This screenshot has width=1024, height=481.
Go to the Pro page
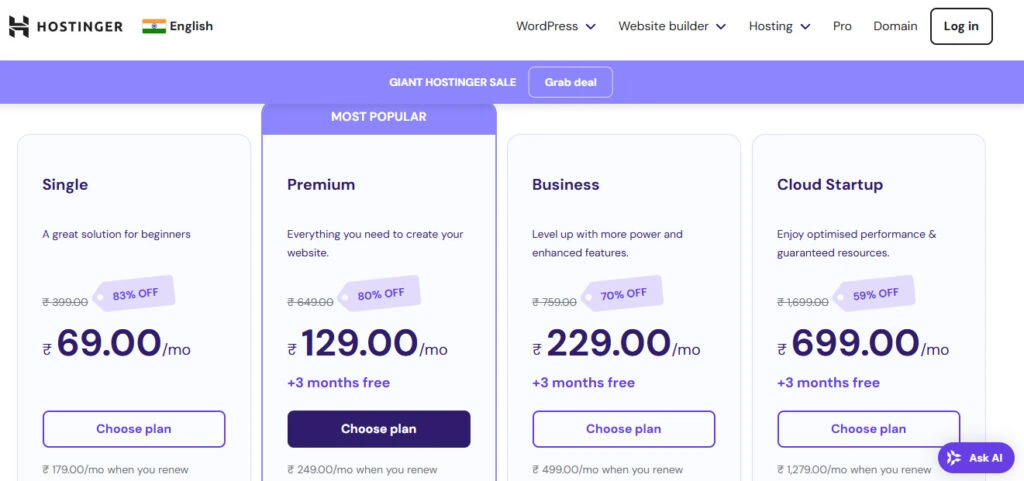point(842,27)
